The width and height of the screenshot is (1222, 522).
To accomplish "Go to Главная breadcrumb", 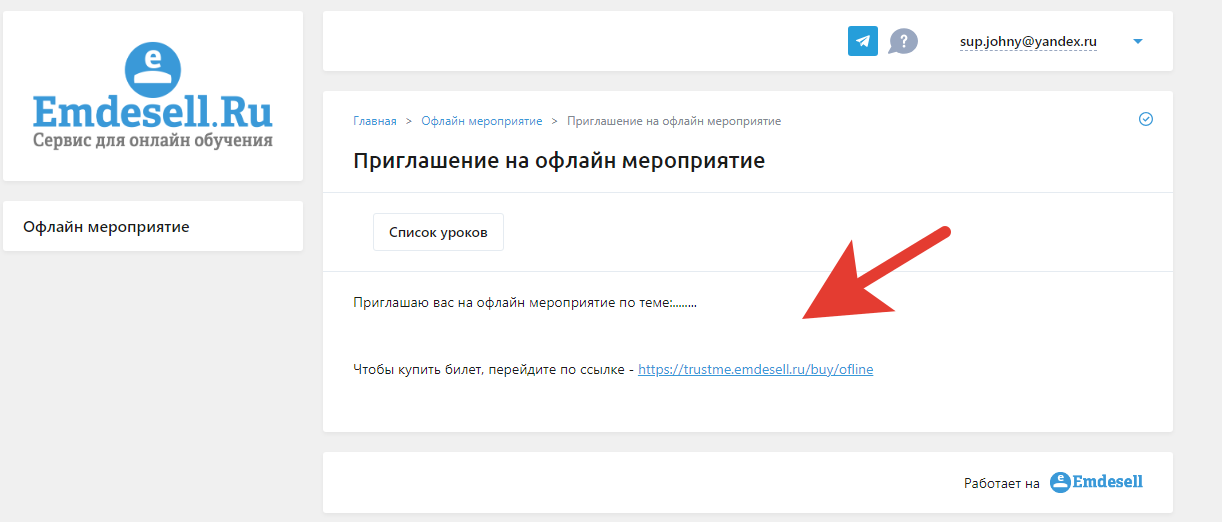I will (x=375, y=121).
